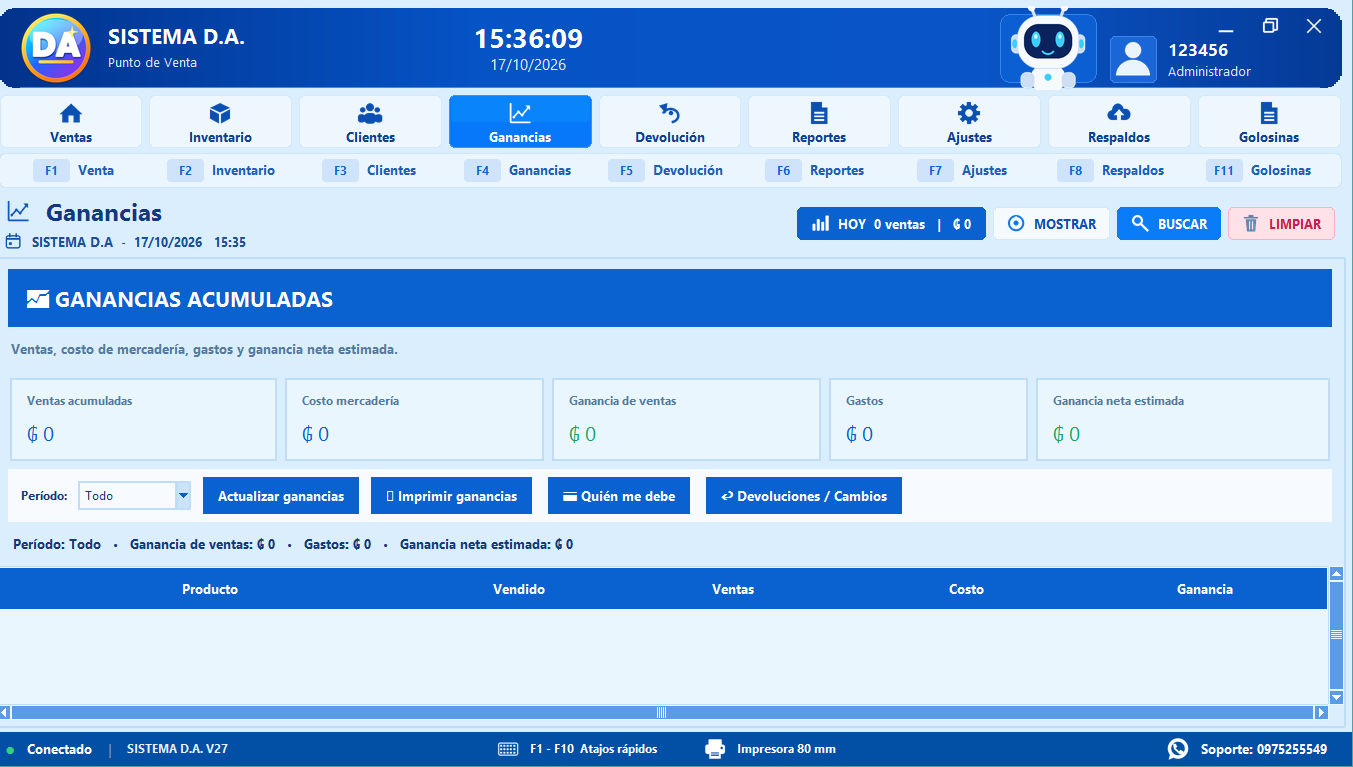
Task: Open Ajustes via the gear icon
Action: pyautogui.click(x=969, y=113)
